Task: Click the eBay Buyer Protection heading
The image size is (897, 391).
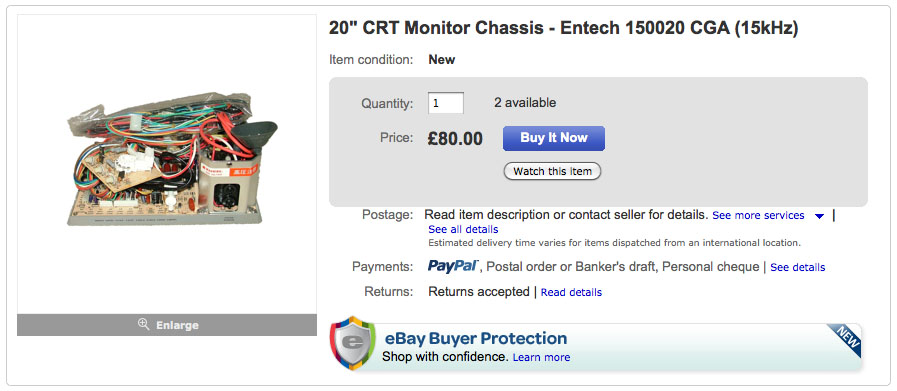Action: coord(475,338)
